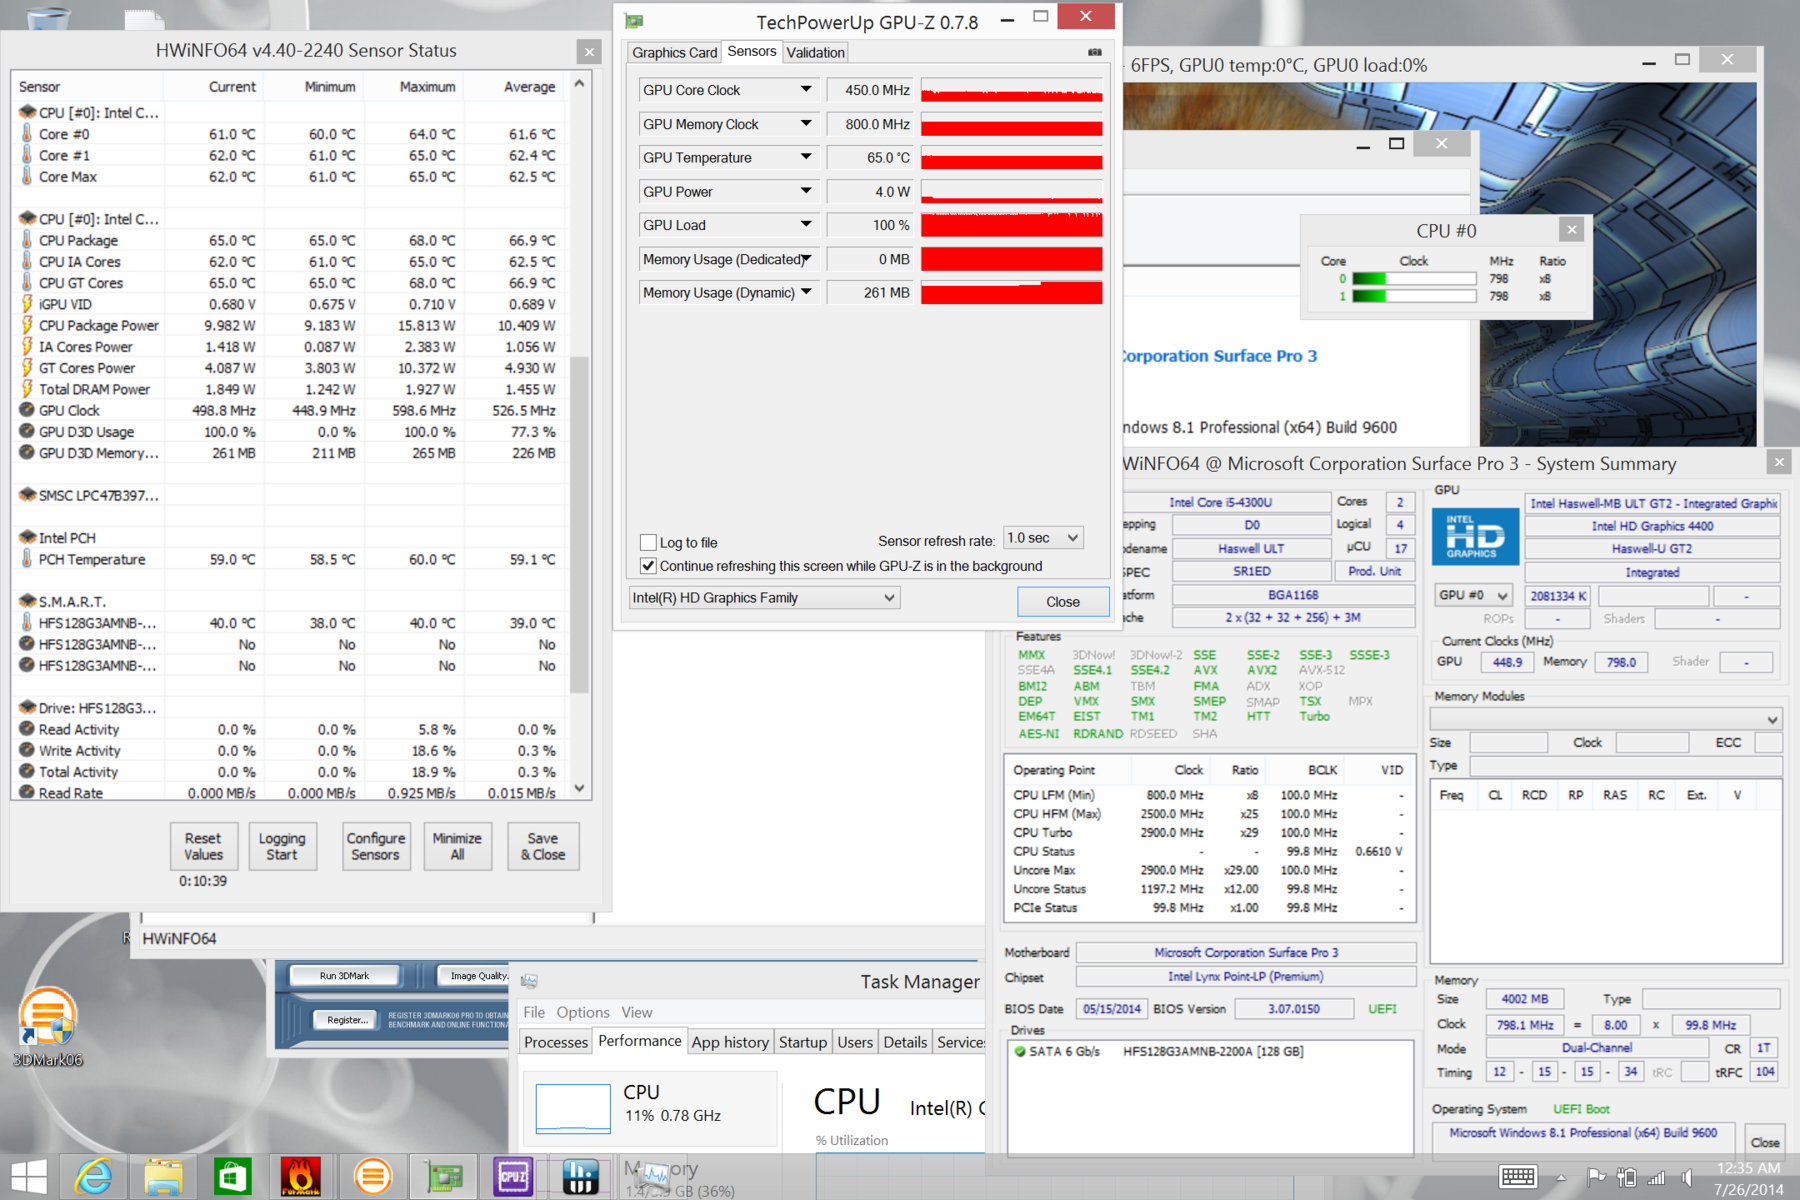Click HWiNFO sensor list vertical scrollbar thumb
The width and height of the screenshot is (1800, 1200).
coord(579,524)
